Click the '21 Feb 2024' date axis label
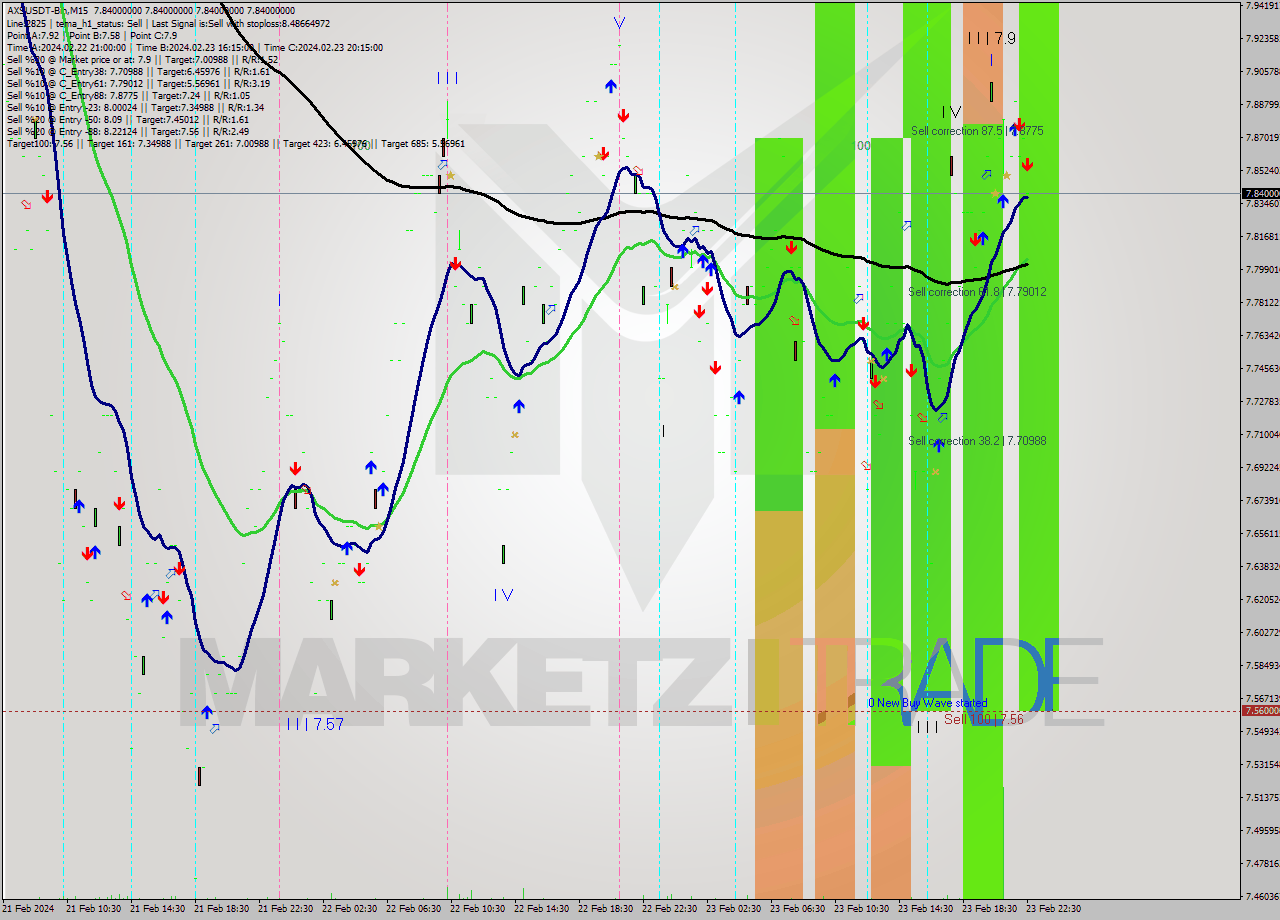Screen dimensions: 1280x920 [28, 909]
